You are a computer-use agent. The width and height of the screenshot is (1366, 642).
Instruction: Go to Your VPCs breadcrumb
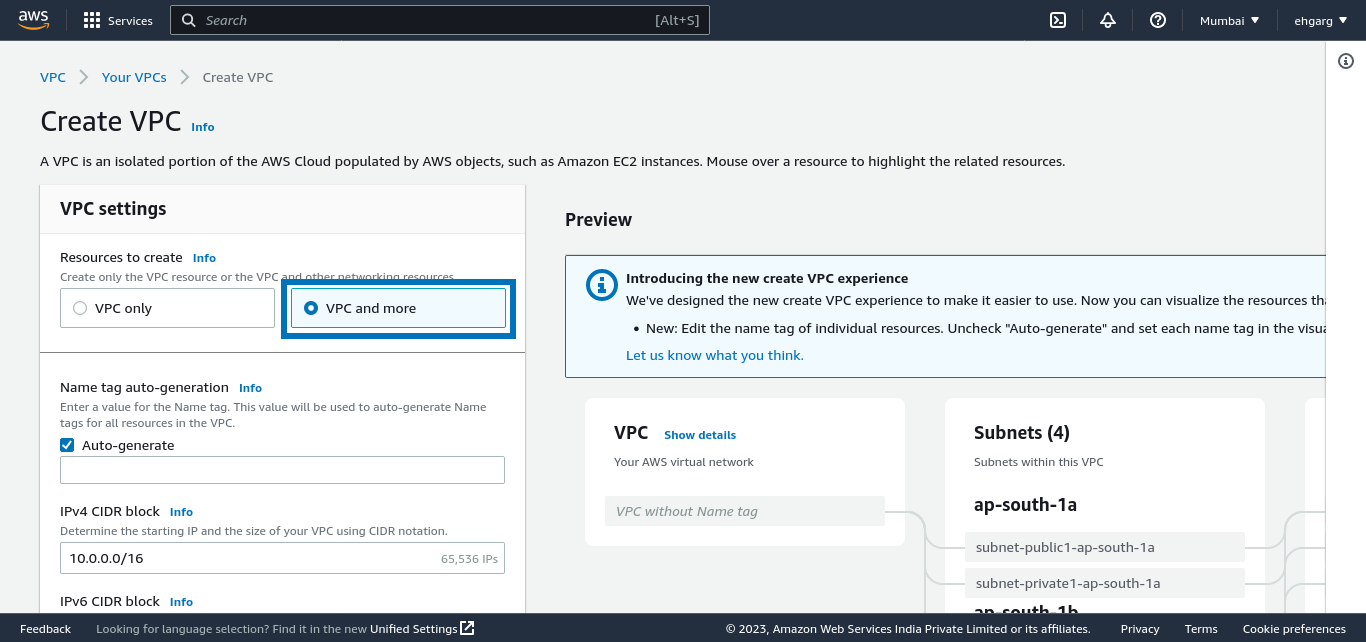point(134,77)
